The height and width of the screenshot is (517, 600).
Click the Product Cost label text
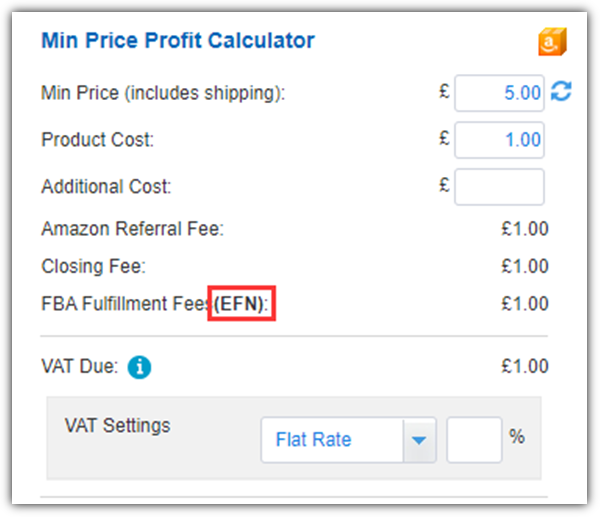coord(98,140)
